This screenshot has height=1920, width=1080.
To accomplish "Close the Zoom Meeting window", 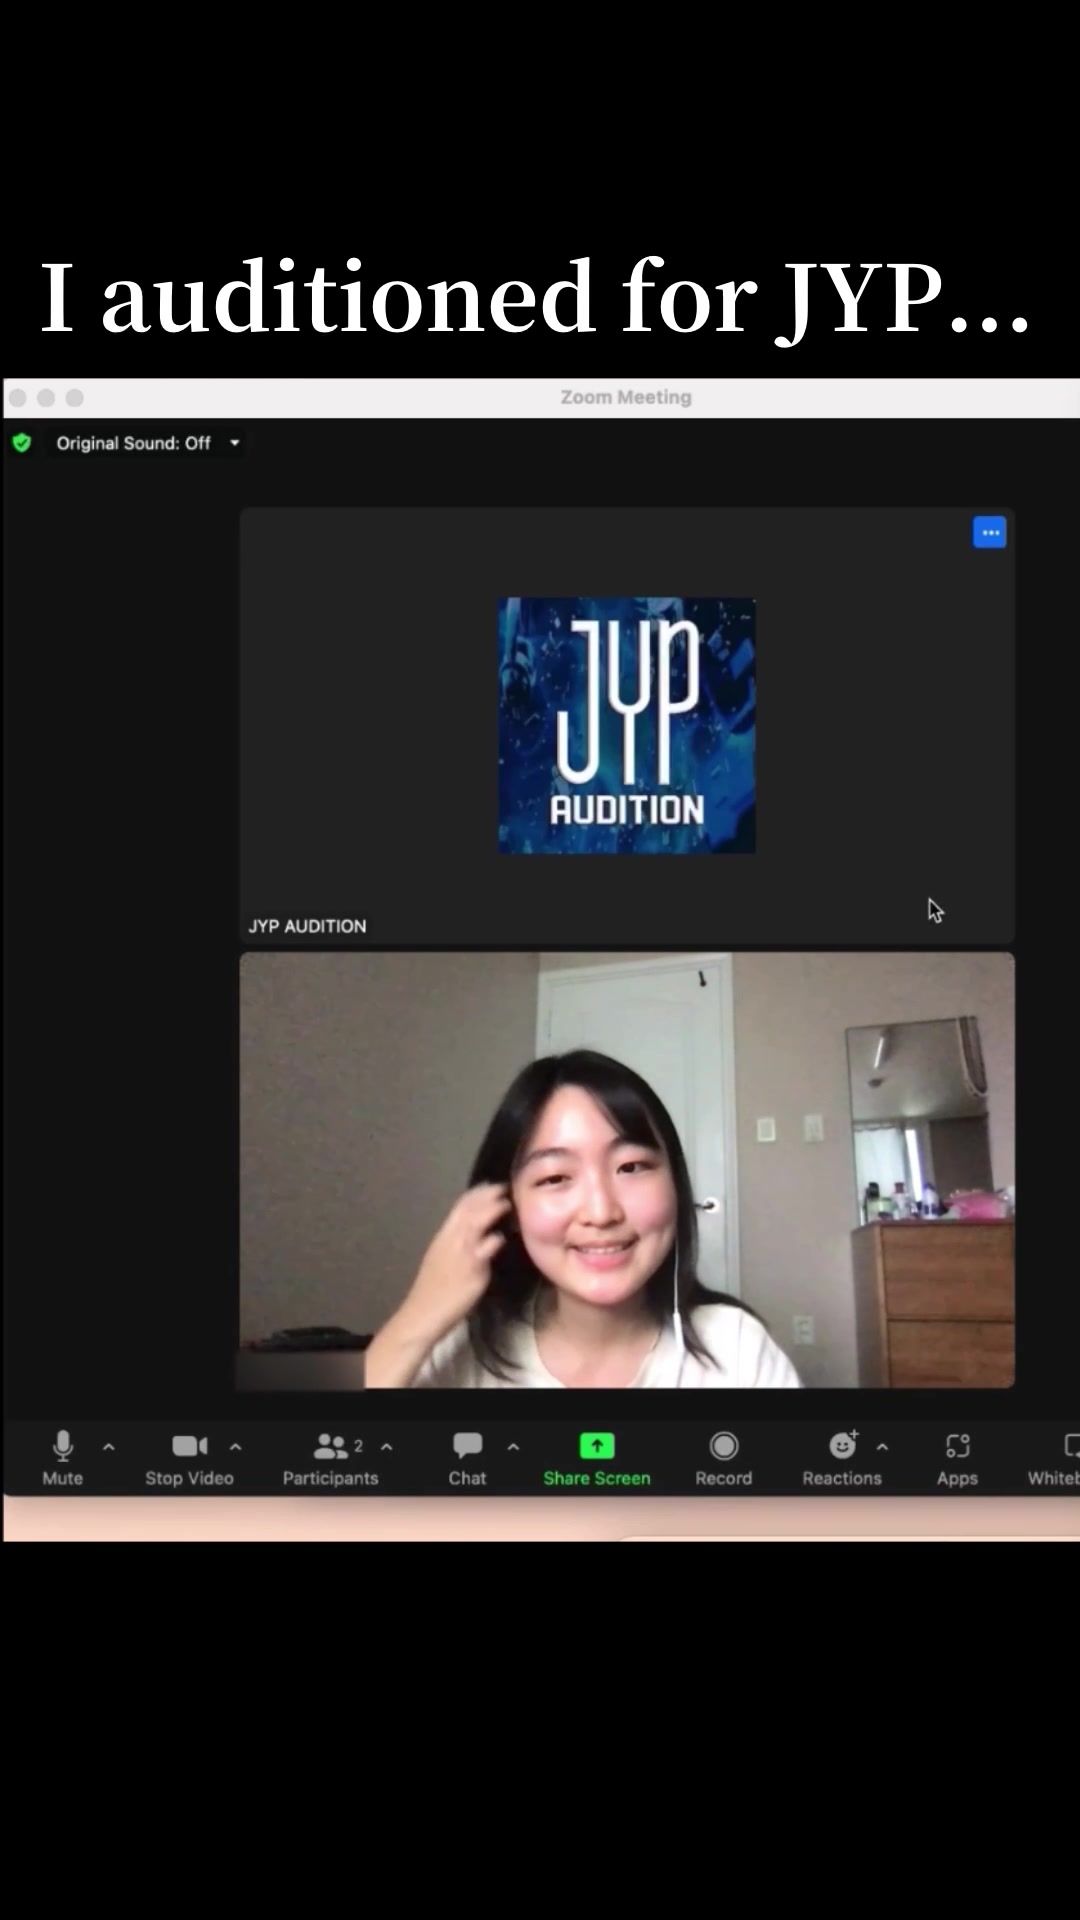I will click(x=18, y=398).
